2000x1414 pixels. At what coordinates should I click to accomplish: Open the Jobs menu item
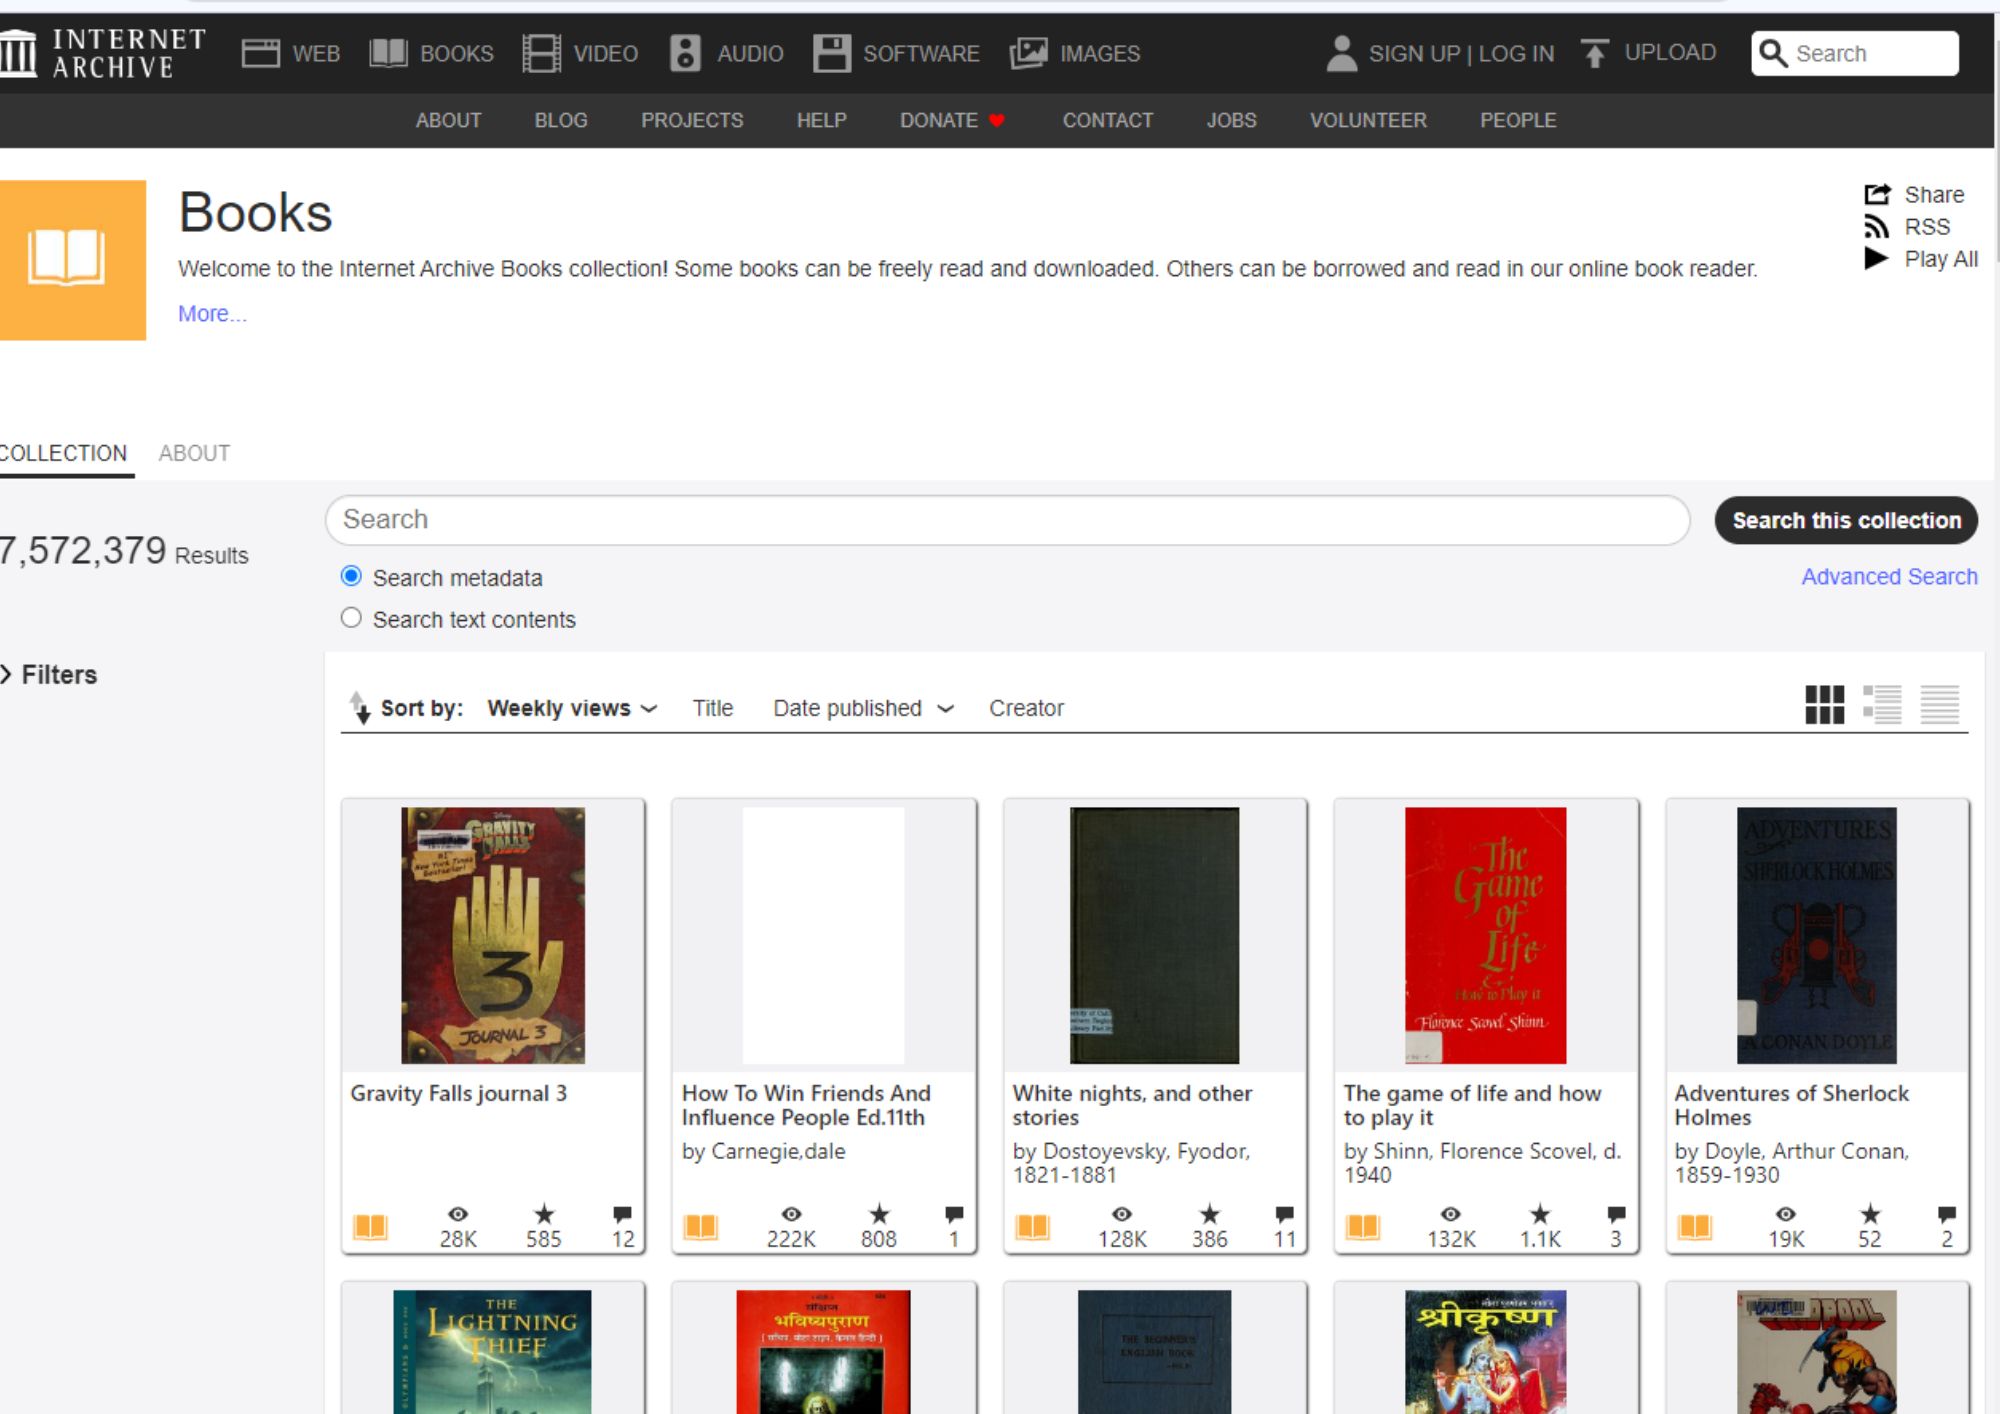1231,120
